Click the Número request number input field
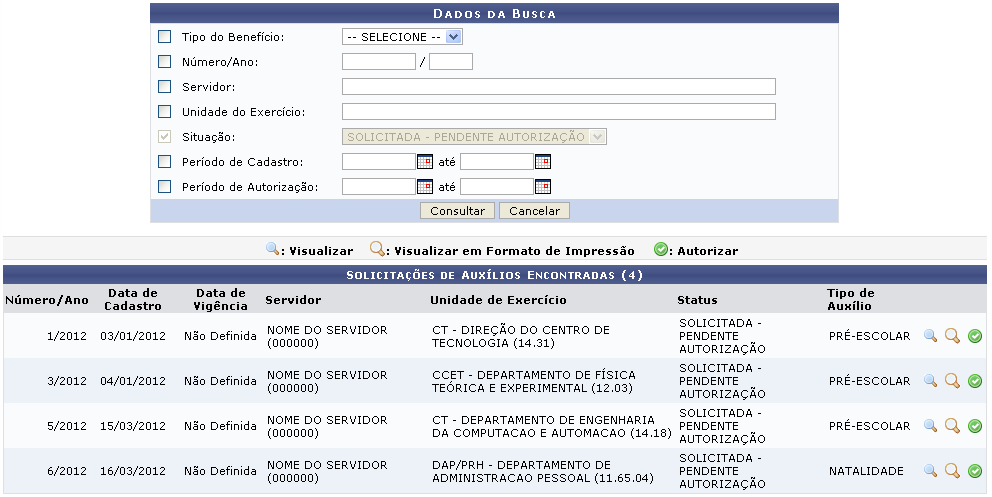This screenshot has height=497, width=992. point(378,62)
